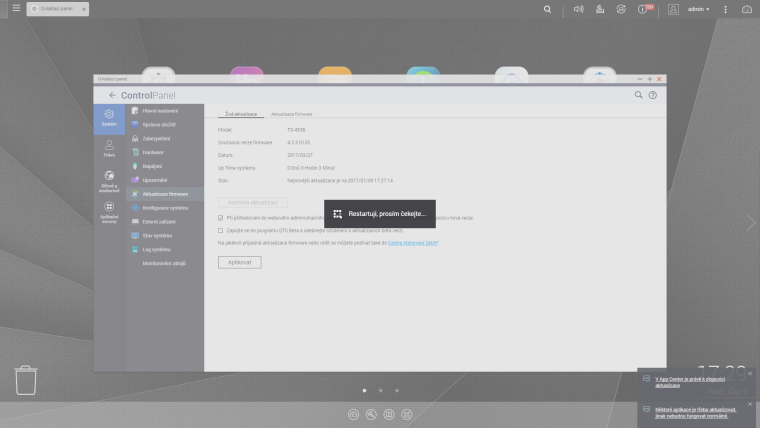This screenshot has width=760, height=428.
Task: Open the volume control speaker icon
Action: click(x=578, y=9)
